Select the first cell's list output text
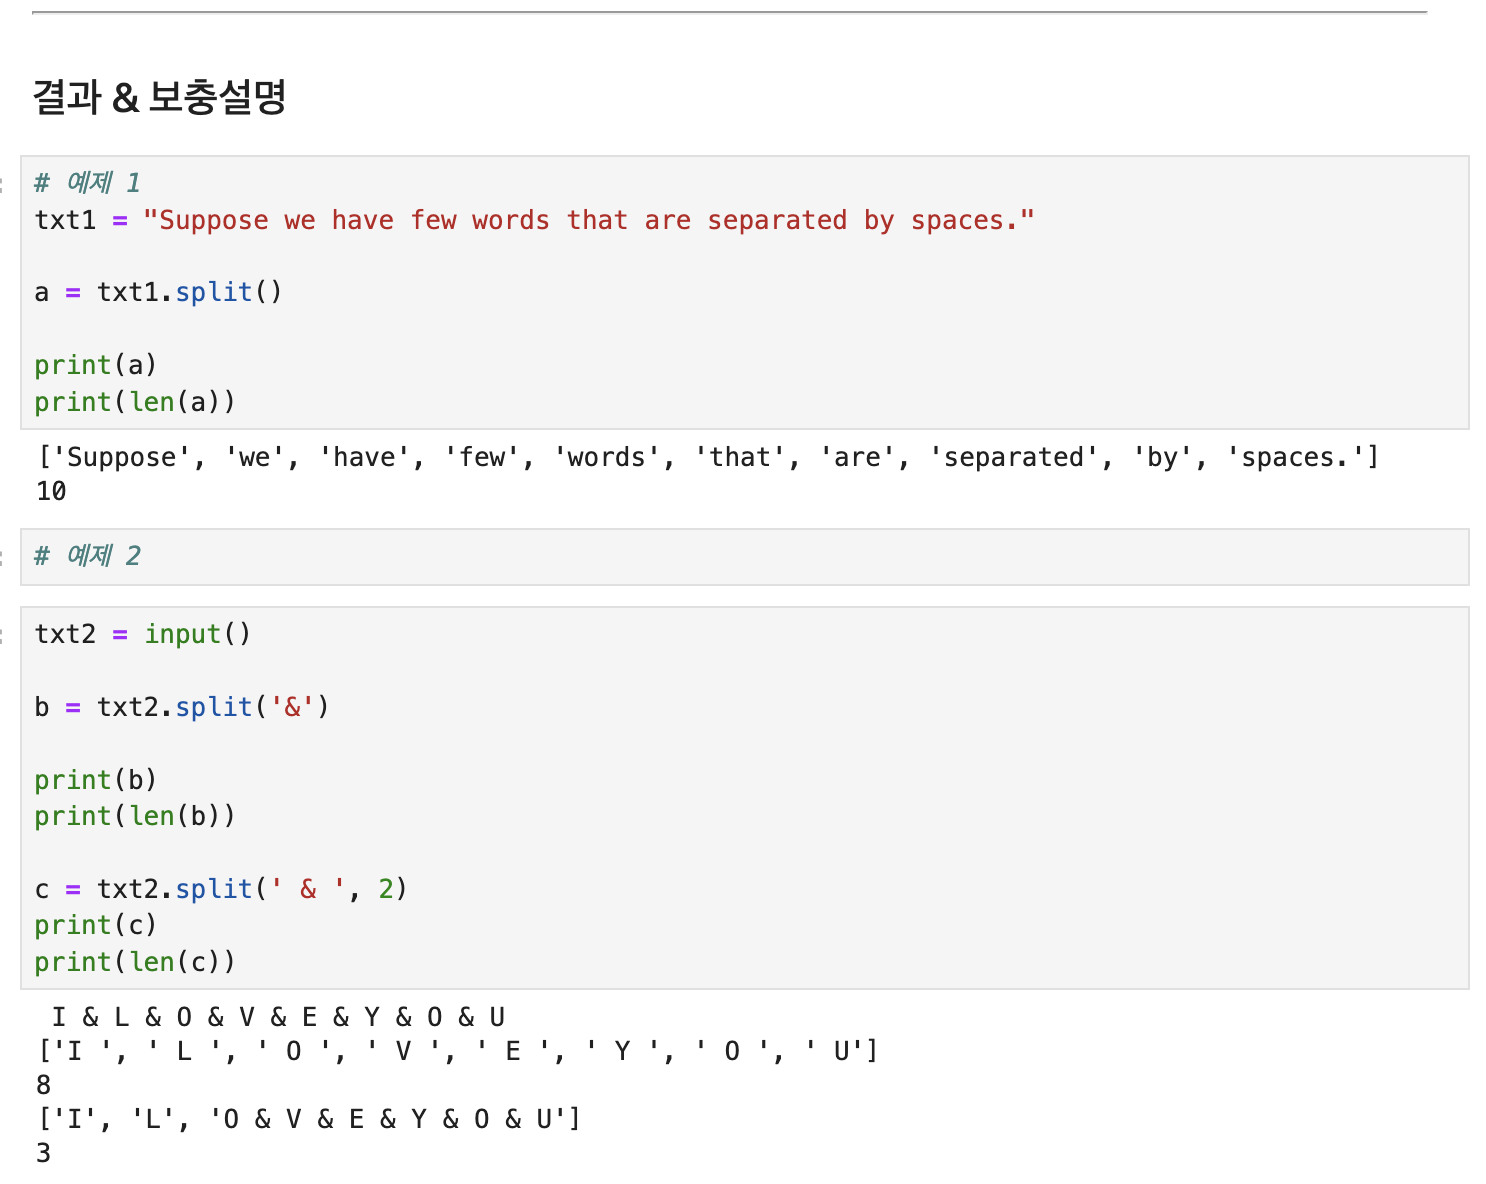This screenshot has height=1184, width=1486. [708, 457]
